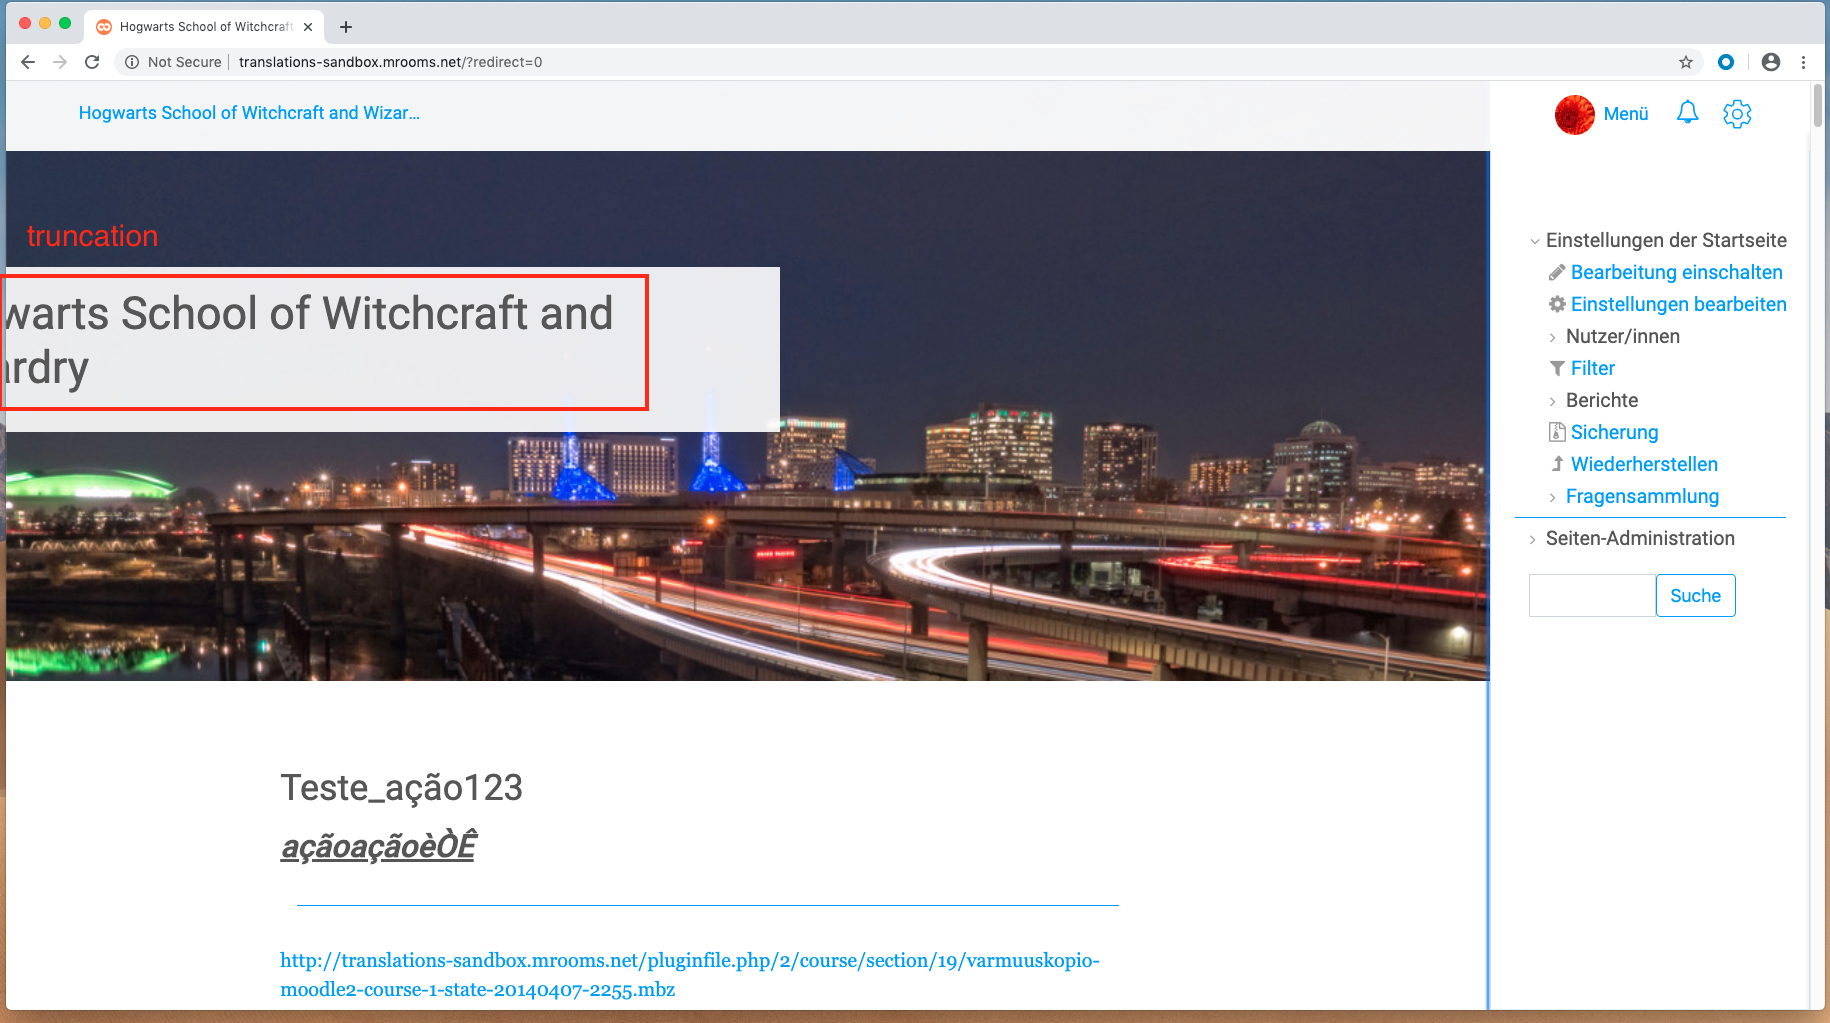The image size is (1830, 1023).
Task: Collapse Einstellungen der Startseite section
Action: pyautogui.click(x=1535, y=241)
